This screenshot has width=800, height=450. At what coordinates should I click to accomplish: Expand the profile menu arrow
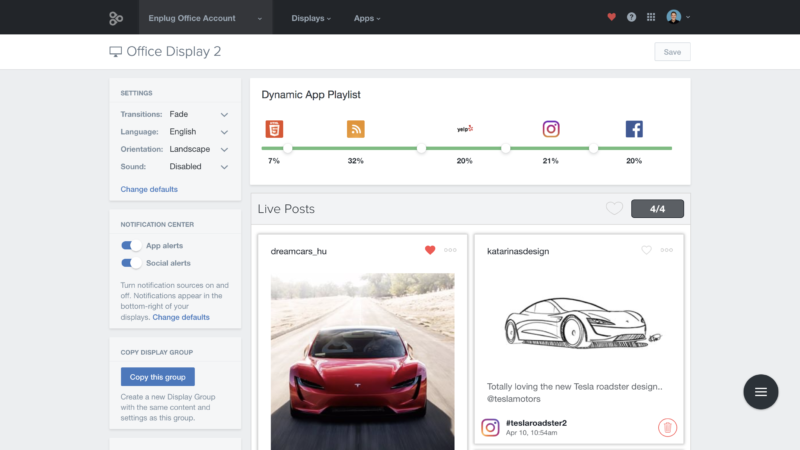pyautogui.click(x=688, y=17)
